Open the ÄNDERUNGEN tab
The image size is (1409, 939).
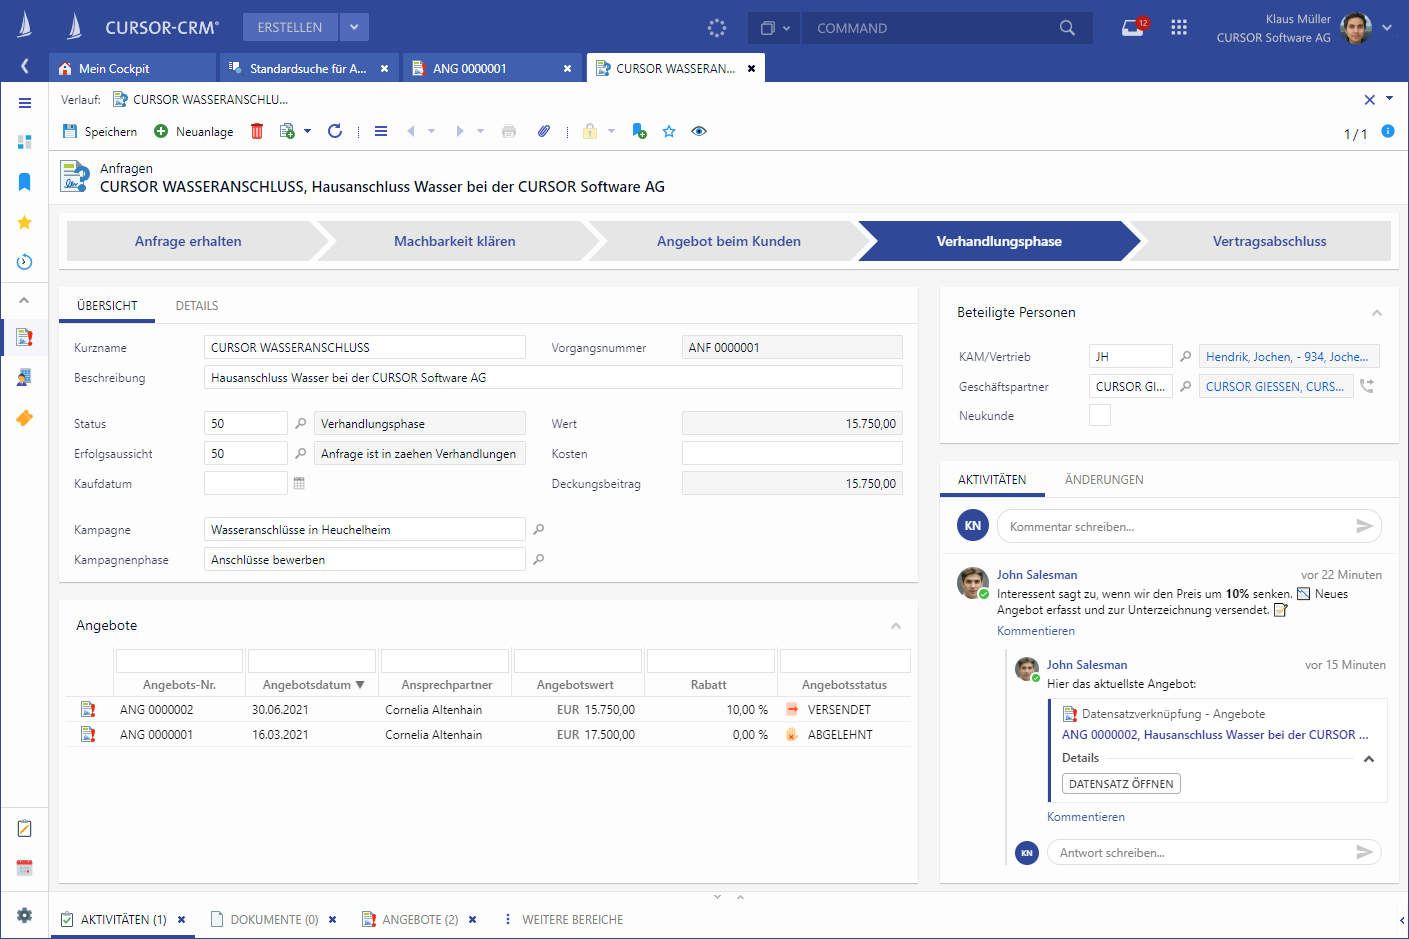[1104, 480]
